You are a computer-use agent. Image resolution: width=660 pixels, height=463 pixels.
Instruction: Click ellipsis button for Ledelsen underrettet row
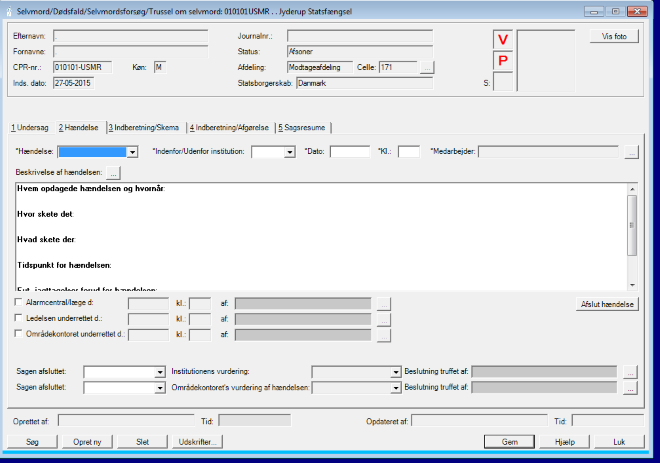click(383, 318)
